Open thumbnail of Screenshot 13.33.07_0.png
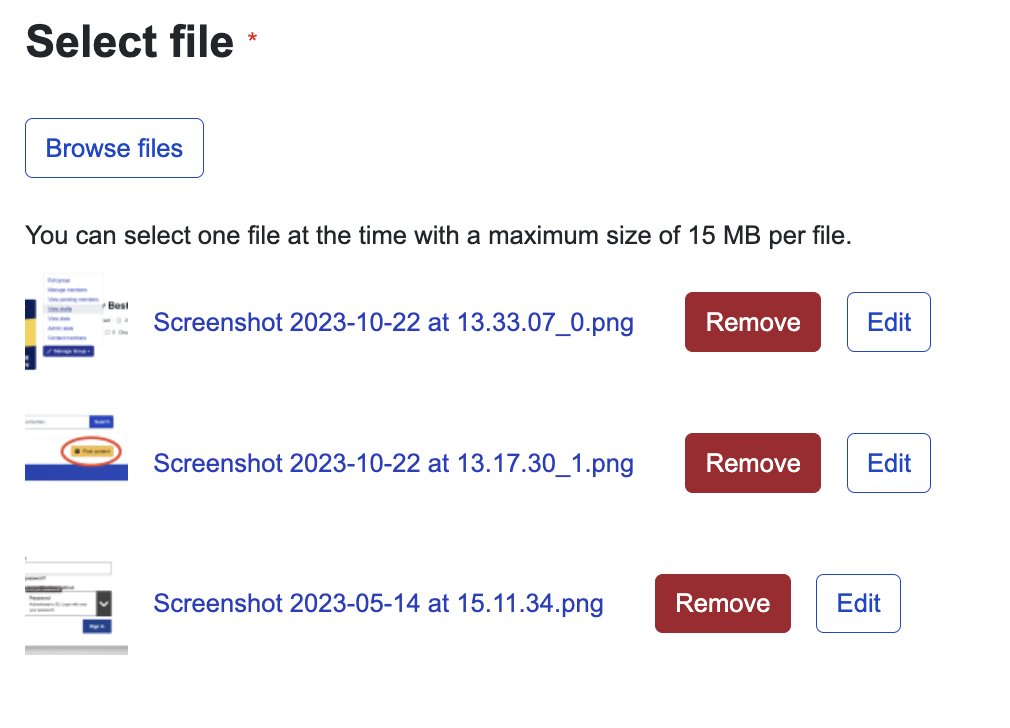 tap(76, 322)
